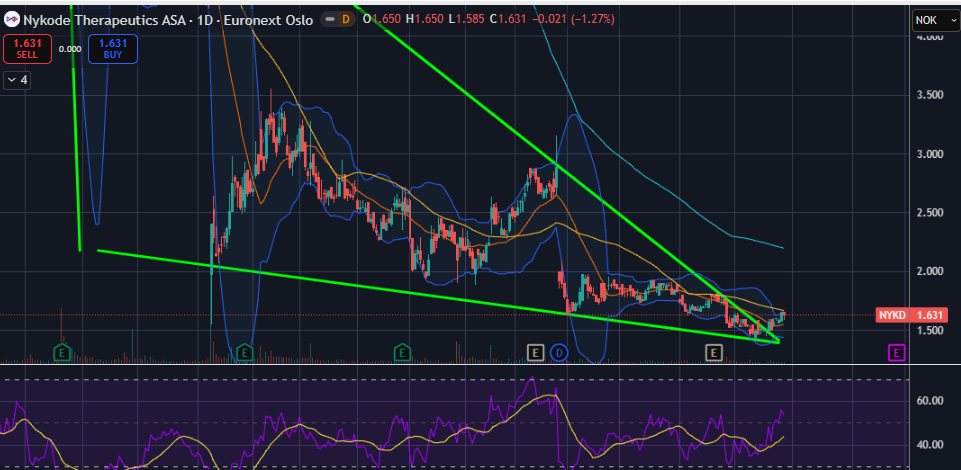Click the blue D dividend marker
Image resolution: width=961 pixels, height=470 pixels.
[559, 352]
